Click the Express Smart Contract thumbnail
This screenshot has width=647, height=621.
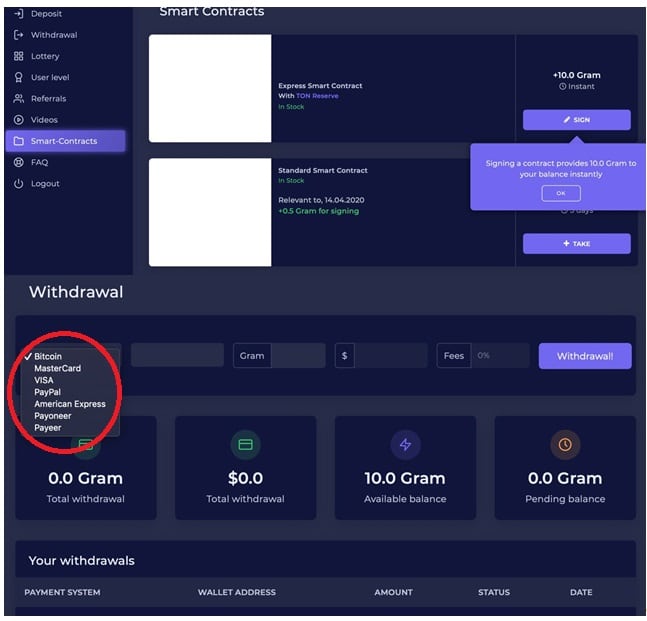(x=210, y=88)
